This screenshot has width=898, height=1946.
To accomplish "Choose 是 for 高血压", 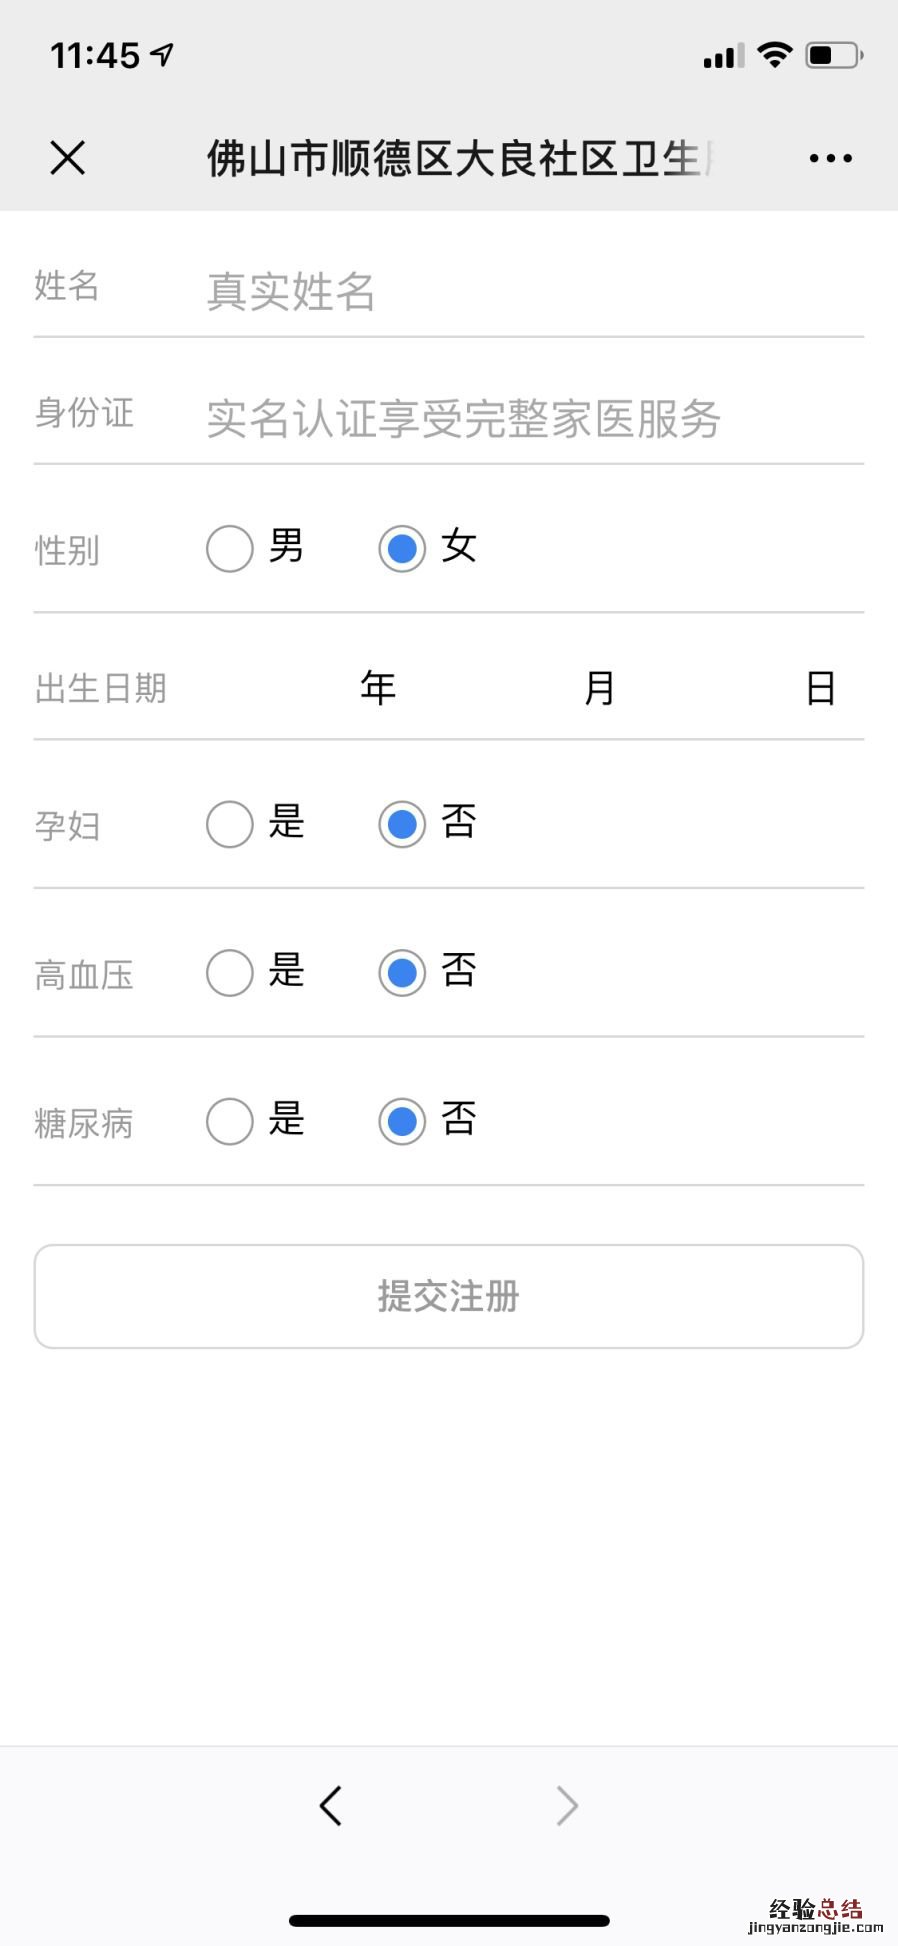I will click(x=230, y=972).
